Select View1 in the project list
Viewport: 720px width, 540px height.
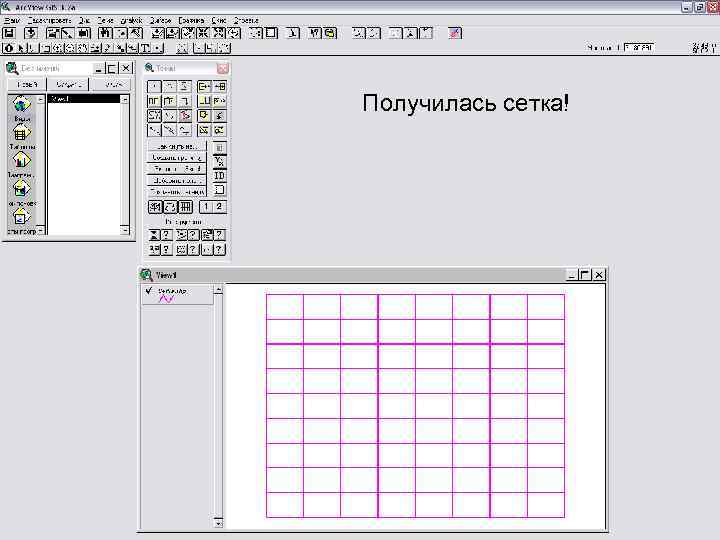84,99
